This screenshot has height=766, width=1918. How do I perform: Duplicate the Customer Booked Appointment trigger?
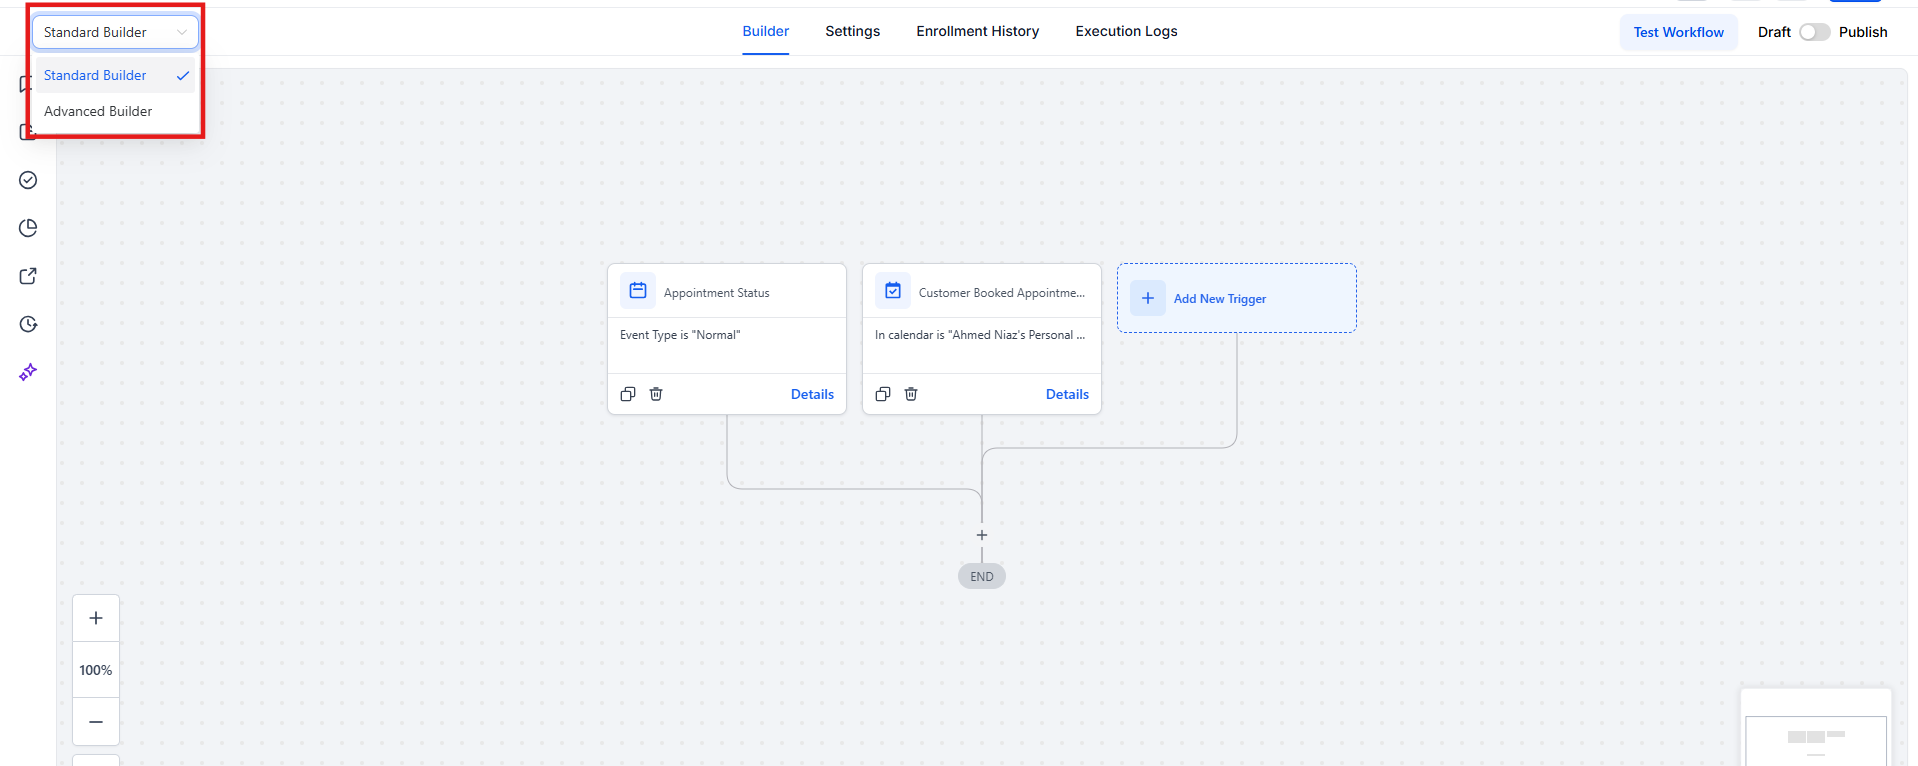click(883, 394)
